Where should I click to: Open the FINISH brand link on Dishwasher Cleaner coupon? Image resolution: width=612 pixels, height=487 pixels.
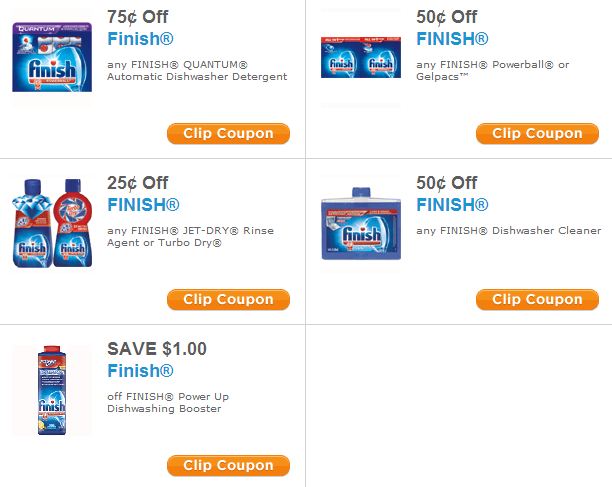[452, 206]
